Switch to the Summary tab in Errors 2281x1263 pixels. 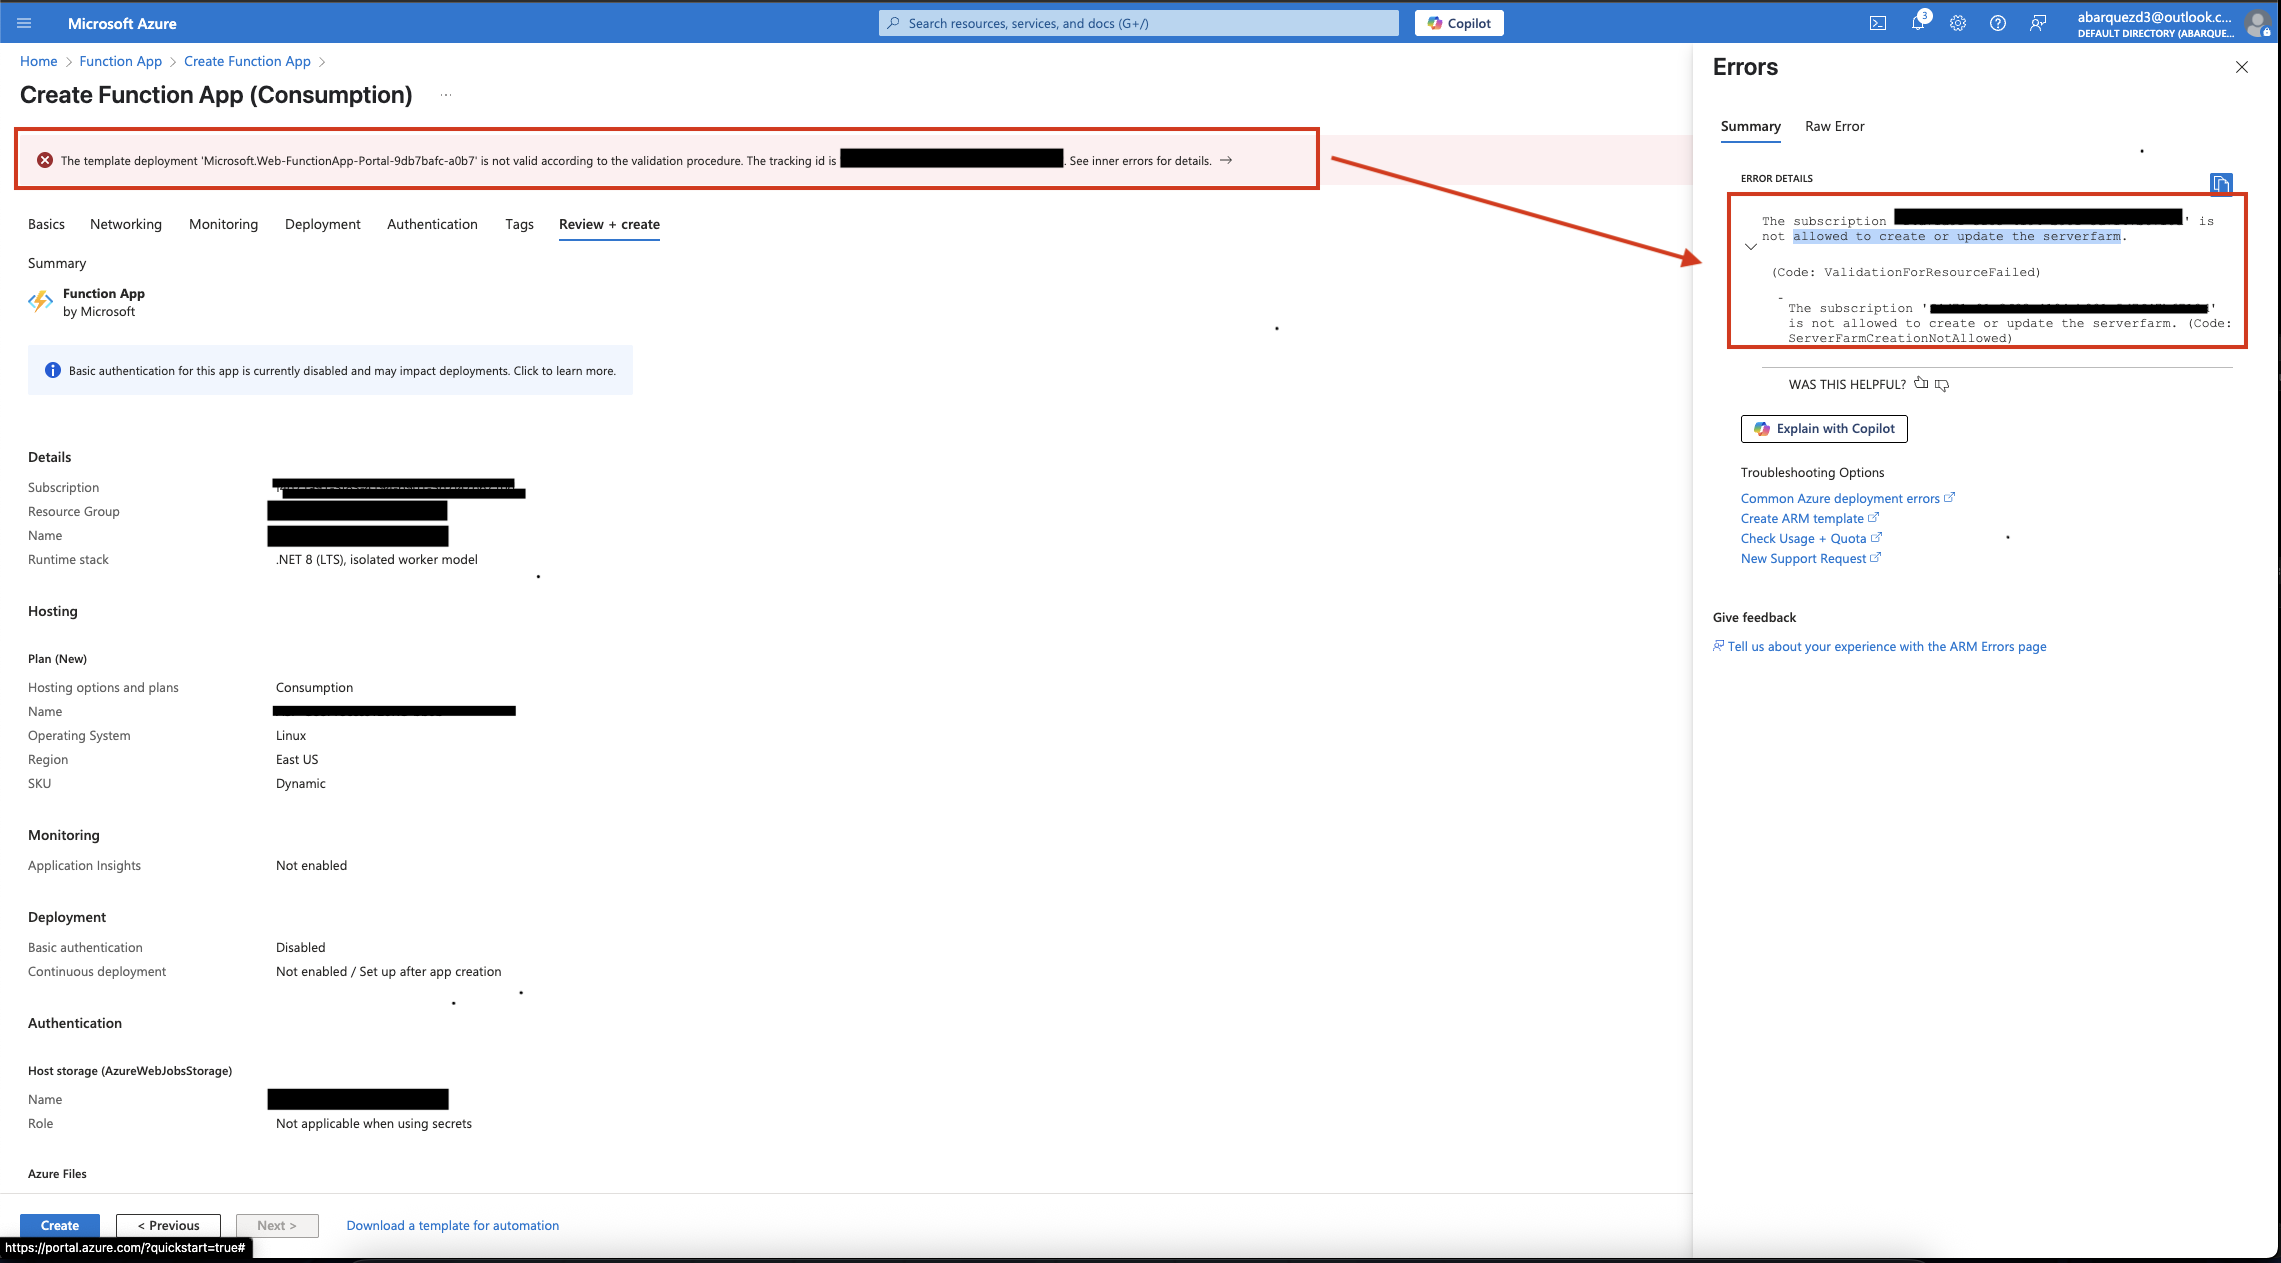pos(1750,126)
